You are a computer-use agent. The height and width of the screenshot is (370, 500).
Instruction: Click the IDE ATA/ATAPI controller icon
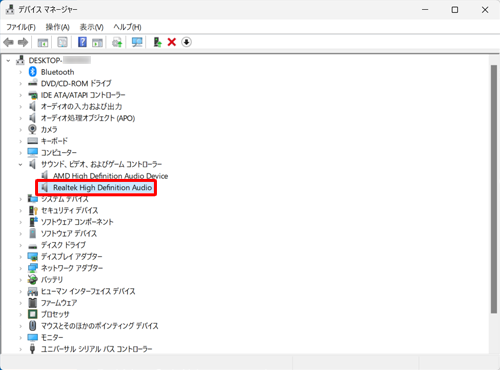click(x=32, y=95)
